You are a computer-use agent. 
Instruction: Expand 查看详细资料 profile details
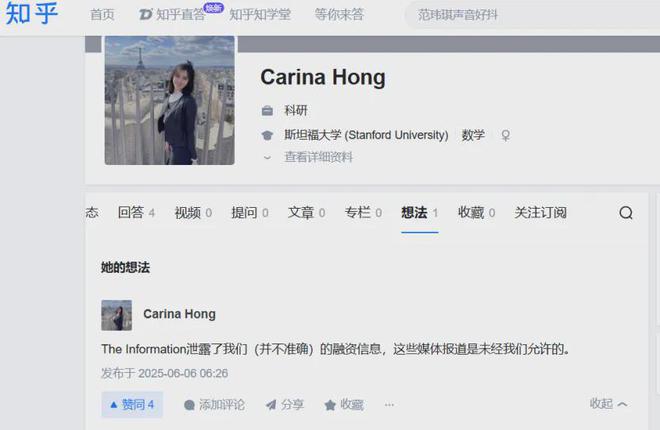[x=318, y=157]
